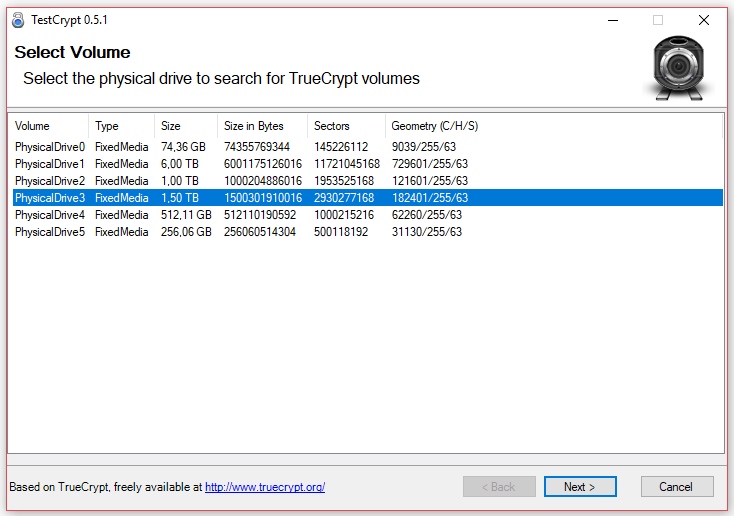Click the 6,00 TB size cell
Viewport: 734px width, 516px height.
pyautogui.click(x=180, y=164)
